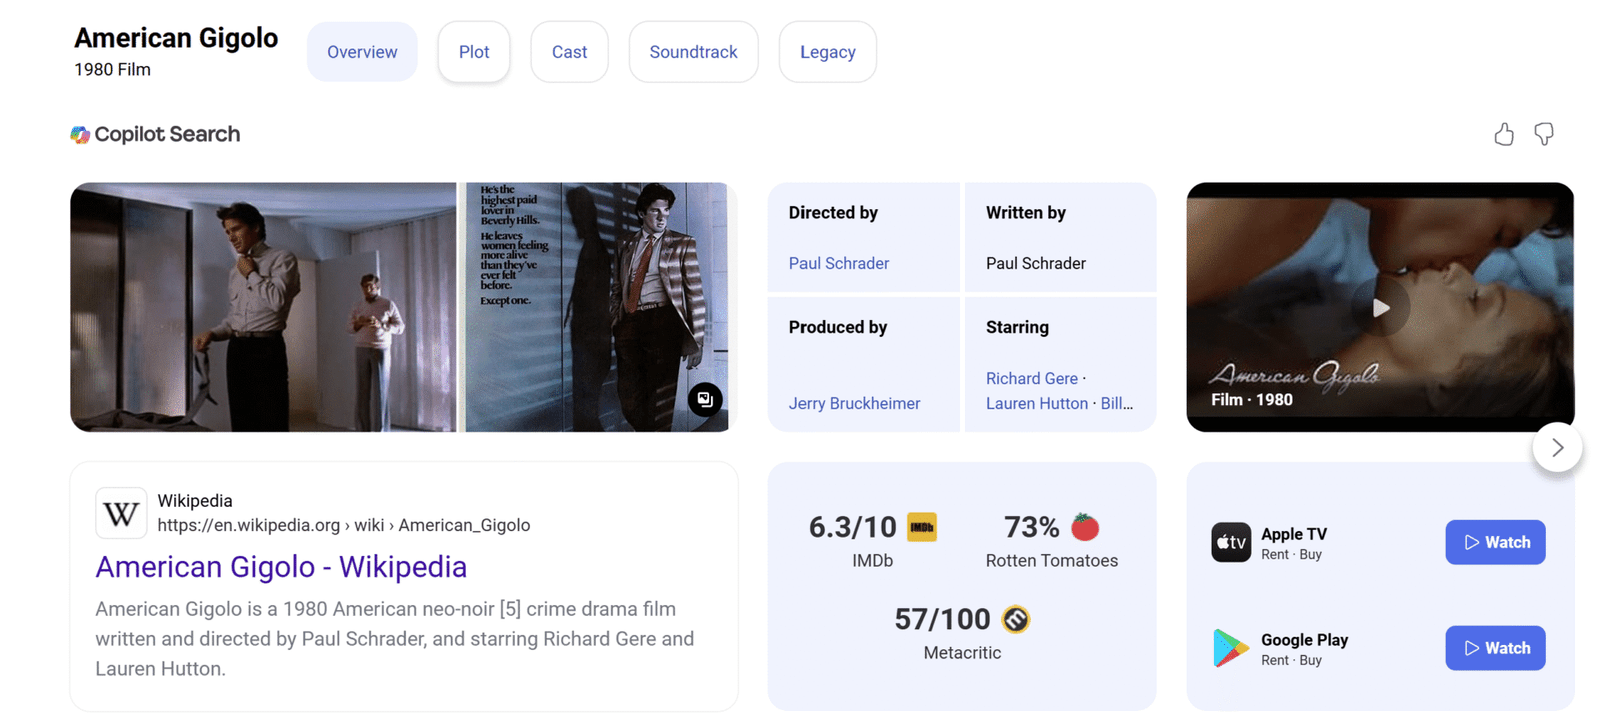This screenshot has width=1600, height=721.
Task: Click the Wikipedia W logo icon
Action: click(x=121, y=513)
